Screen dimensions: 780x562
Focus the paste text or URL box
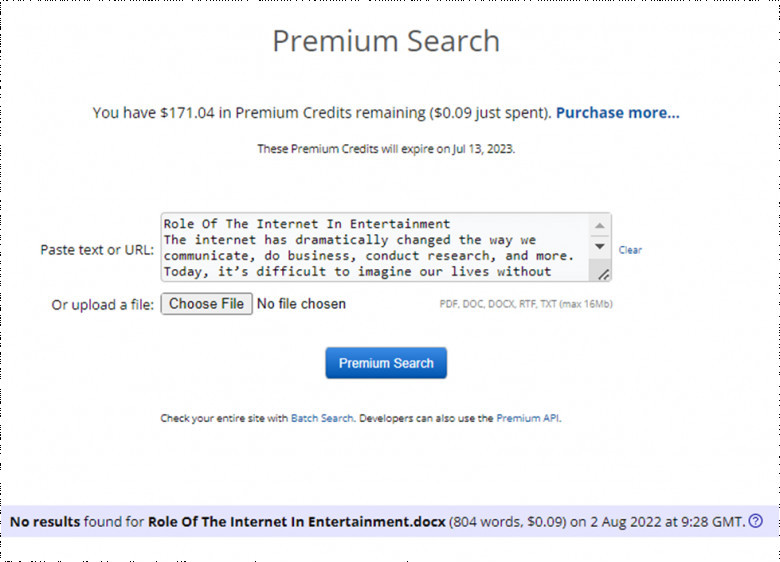point(375,247)
